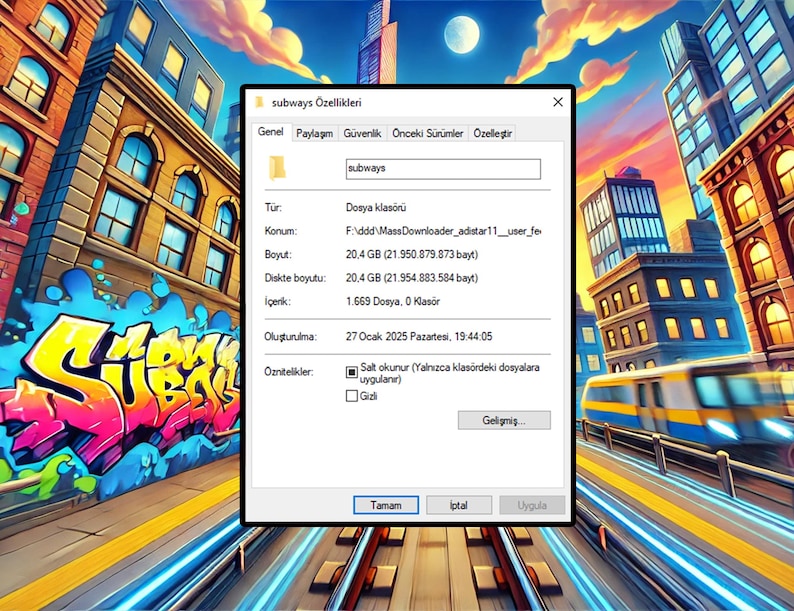Viewport: 794px width, 611px height.
Task: Click the Öznitelikler label
Action: [289, 372]
